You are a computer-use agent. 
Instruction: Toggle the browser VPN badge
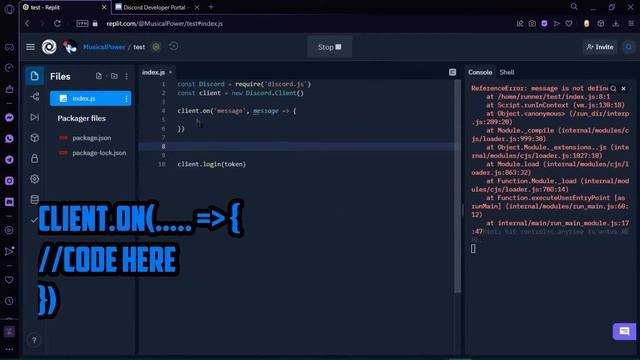coord(82,24)
